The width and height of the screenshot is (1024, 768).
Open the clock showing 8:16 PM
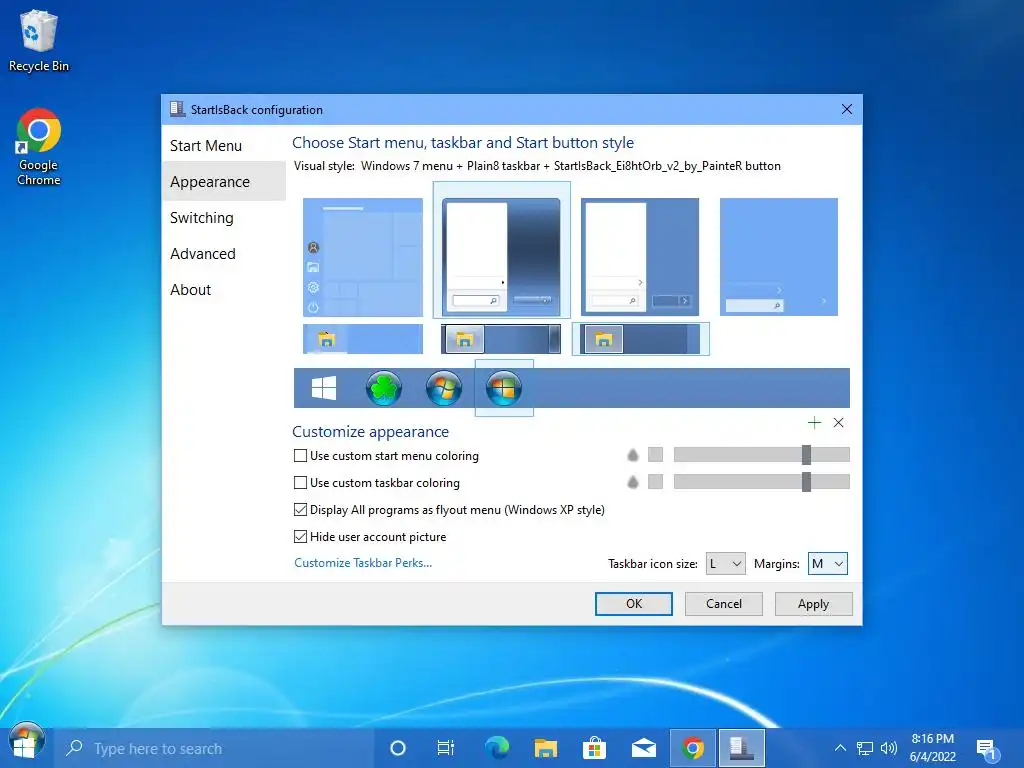click(x=933, y=748)
